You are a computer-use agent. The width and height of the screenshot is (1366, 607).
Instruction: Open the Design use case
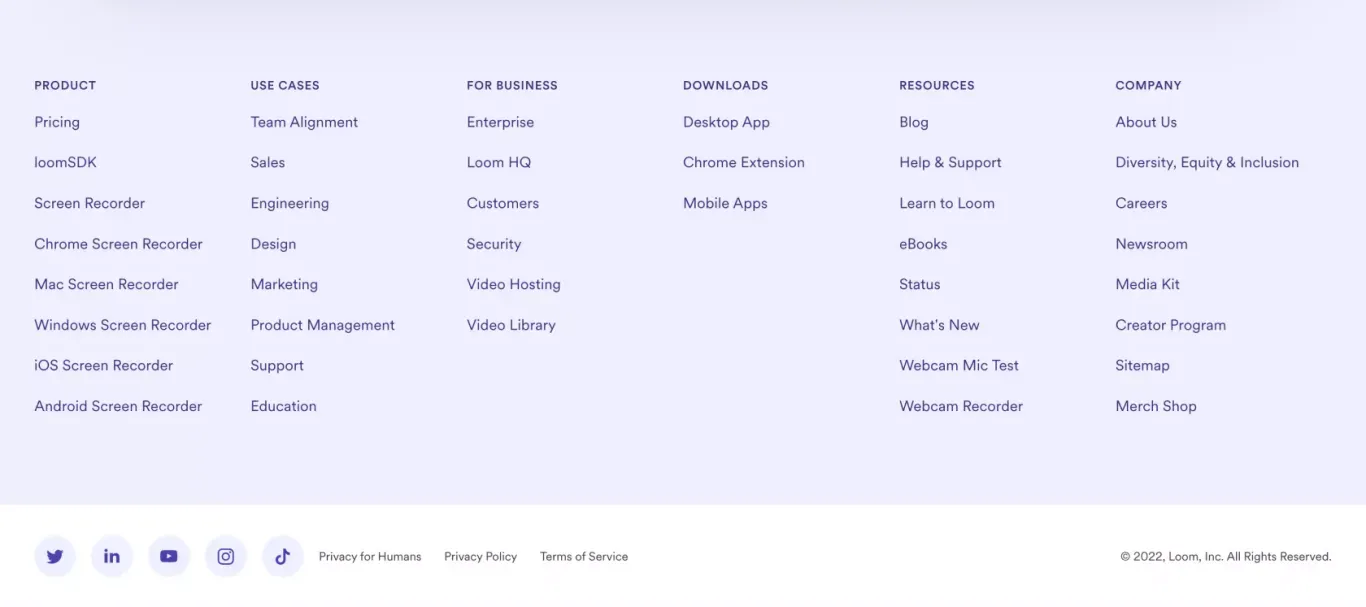[x=273, y=244]
